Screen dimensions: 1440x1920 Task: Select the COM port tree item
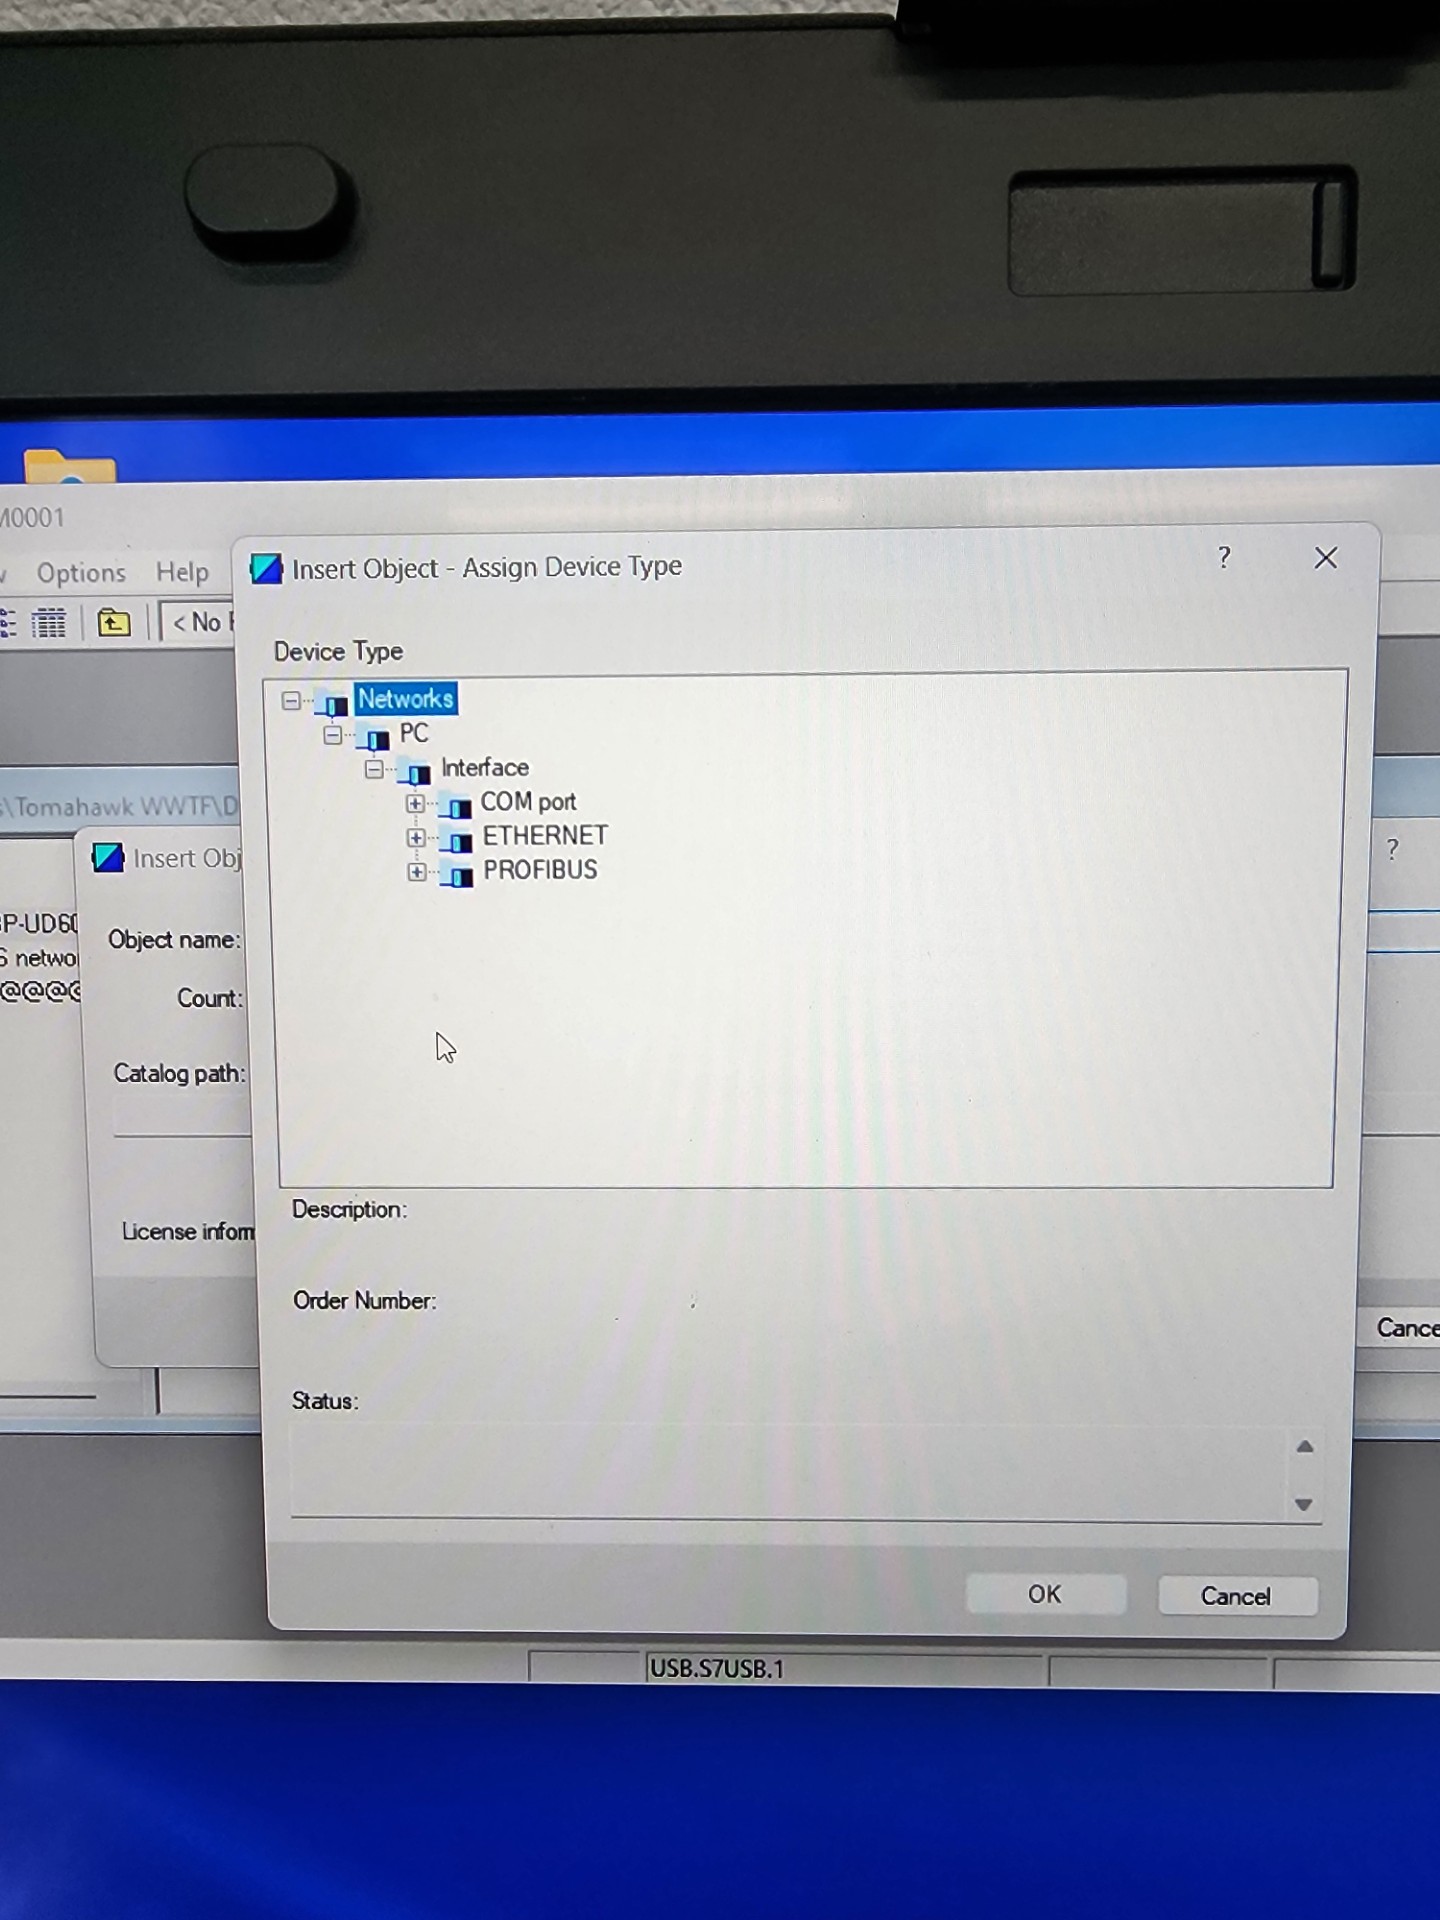click(529, 802)
